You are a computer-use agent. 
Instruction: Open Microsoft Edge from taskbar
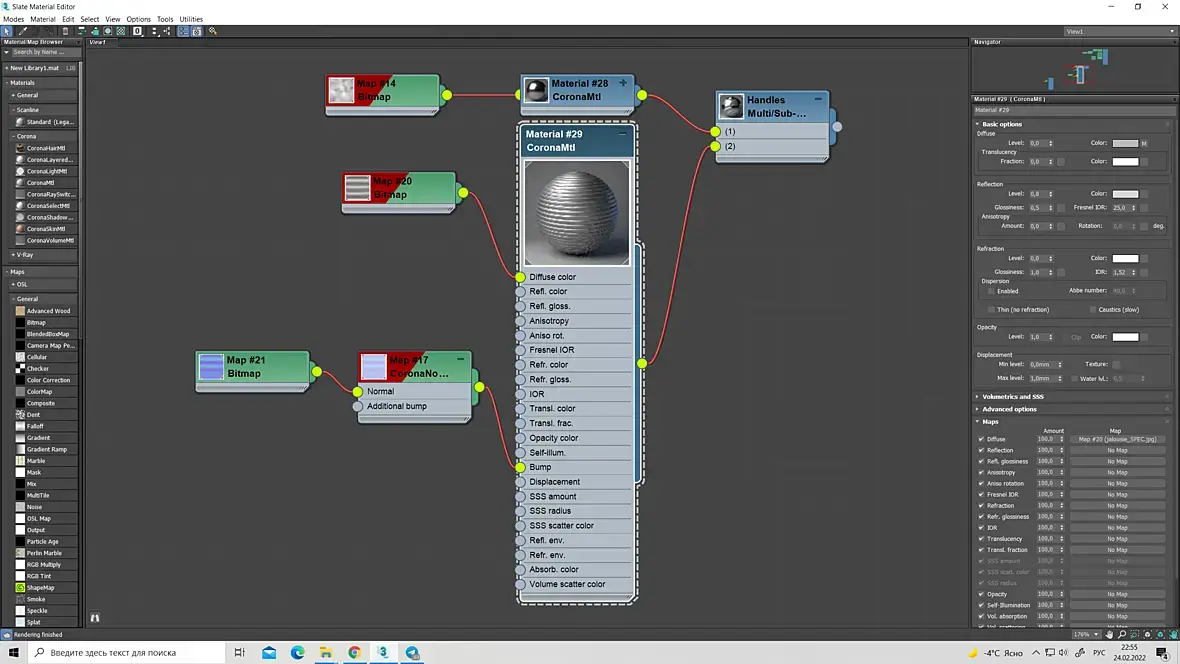point(297,653)
